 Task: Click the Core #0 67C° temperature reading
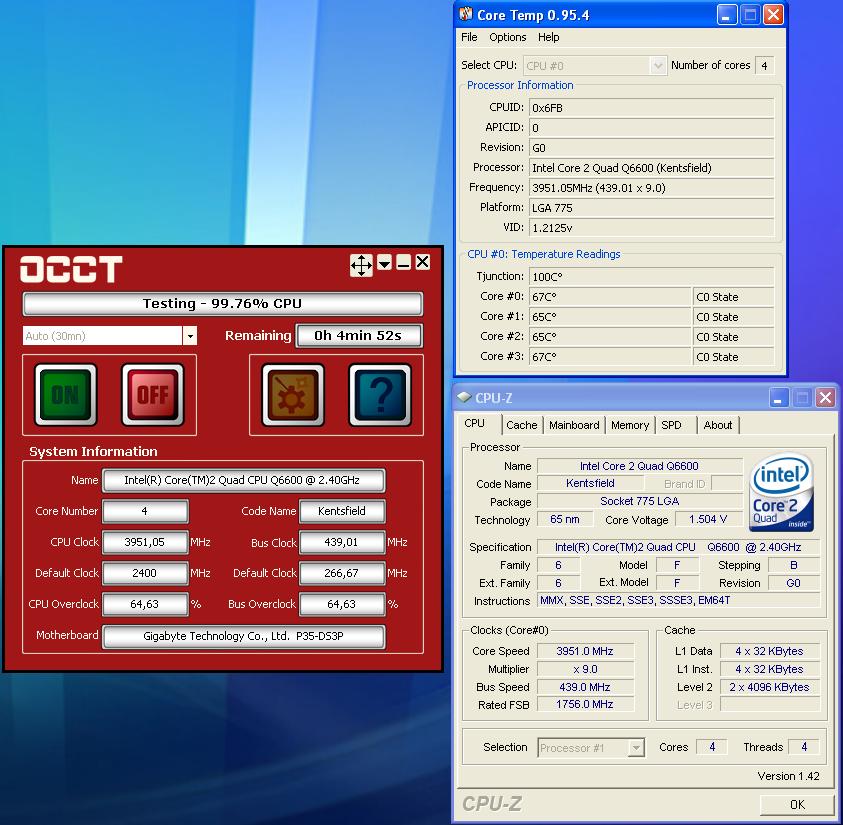coord(610,297)
